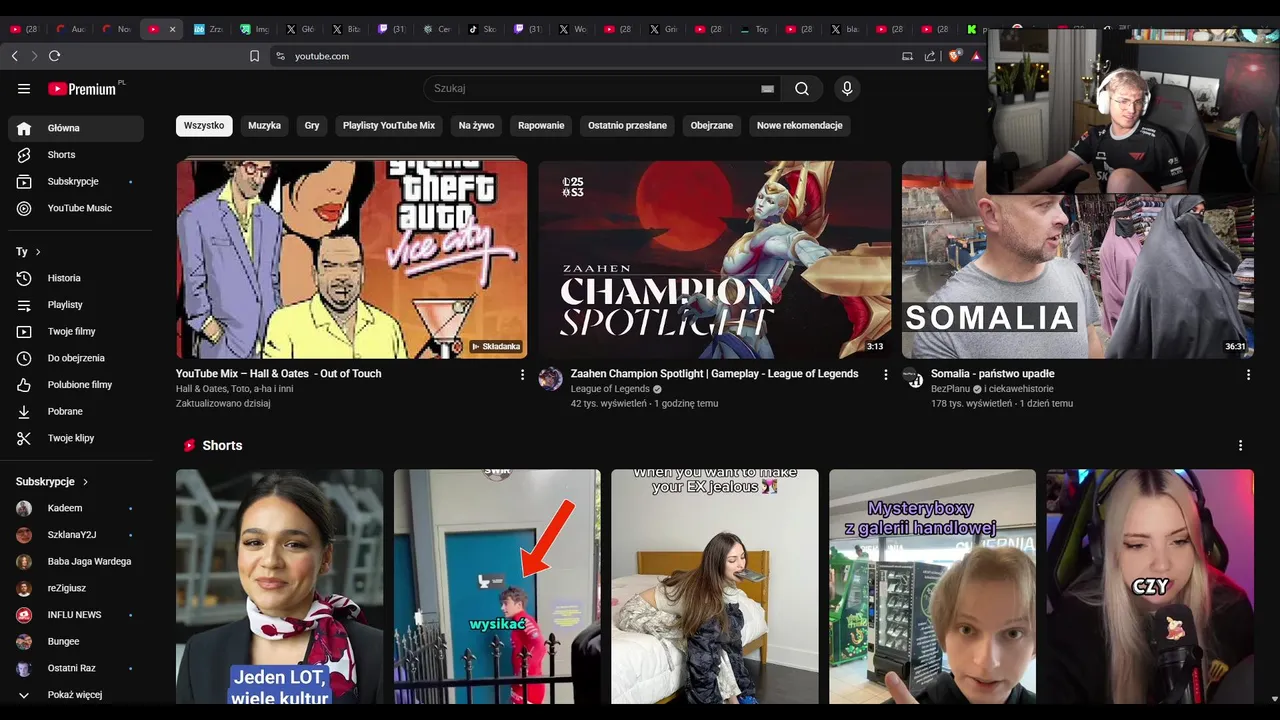The width and height of the screenshot is (1280, 720).
Task: Select the Gry filter chip
Action: click(312, 126)
